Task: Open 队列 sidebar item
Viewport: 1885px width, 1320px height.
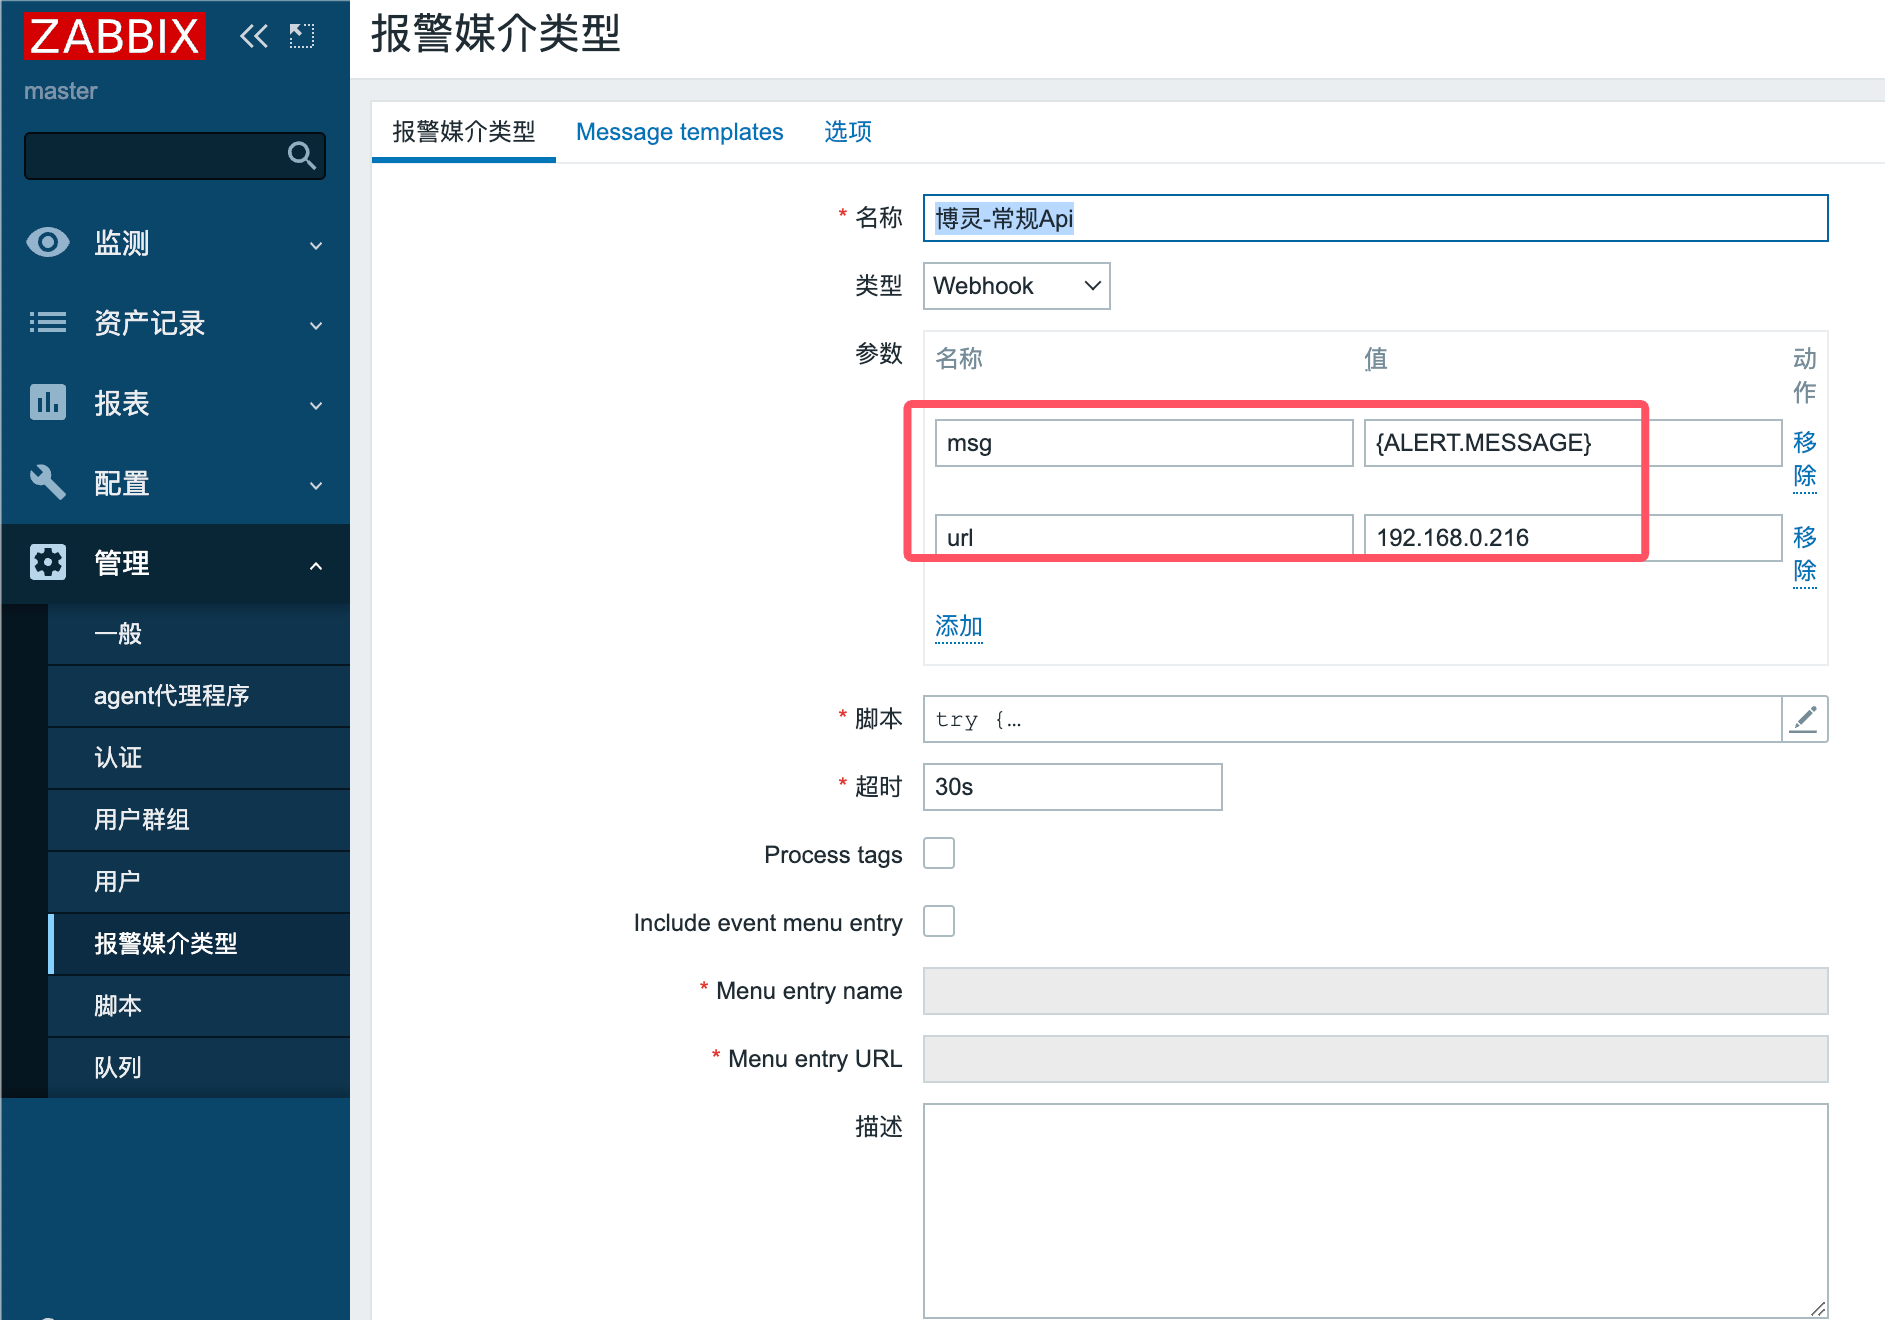Action: pyautogui.click(x=199, y=1068)
